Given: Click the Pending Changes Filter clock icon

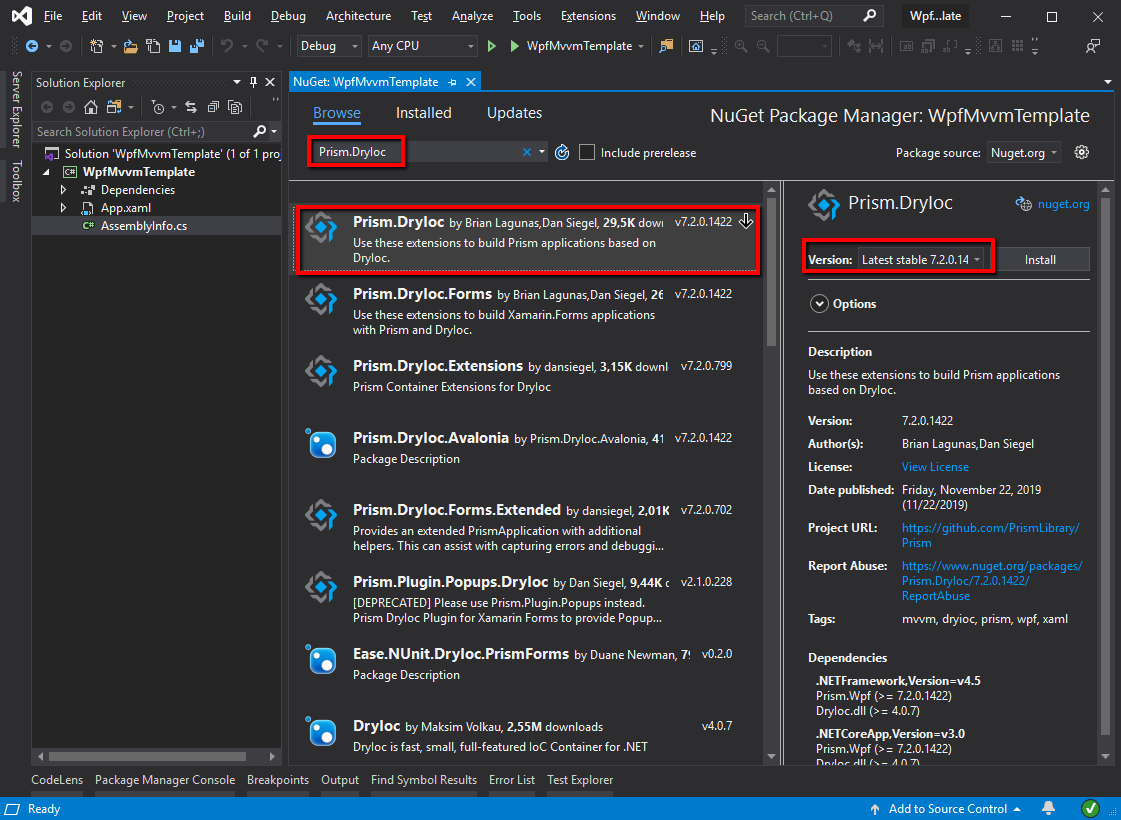Looking at the screenshot, I should (158, 107).
